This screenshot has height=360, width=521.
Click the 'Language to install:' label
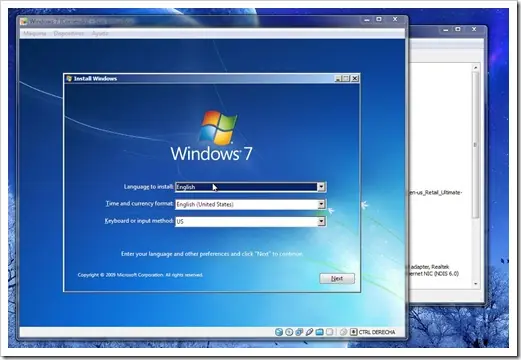tap(148, 187)
